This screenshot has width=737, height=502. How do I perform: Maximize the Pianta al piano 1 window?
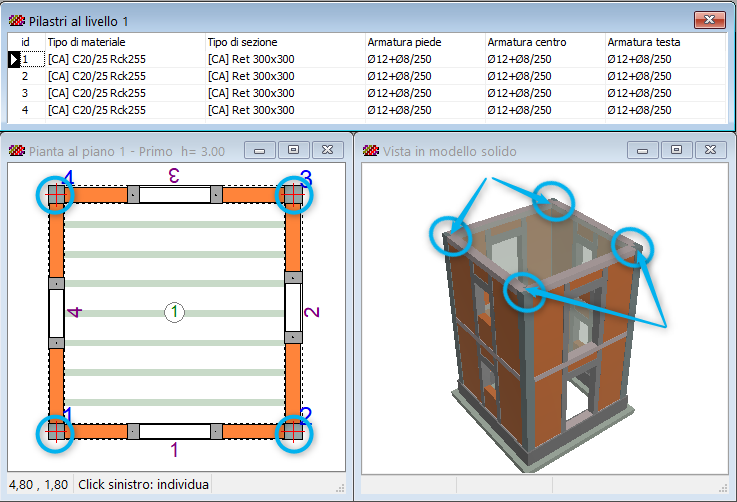[293, 150]
